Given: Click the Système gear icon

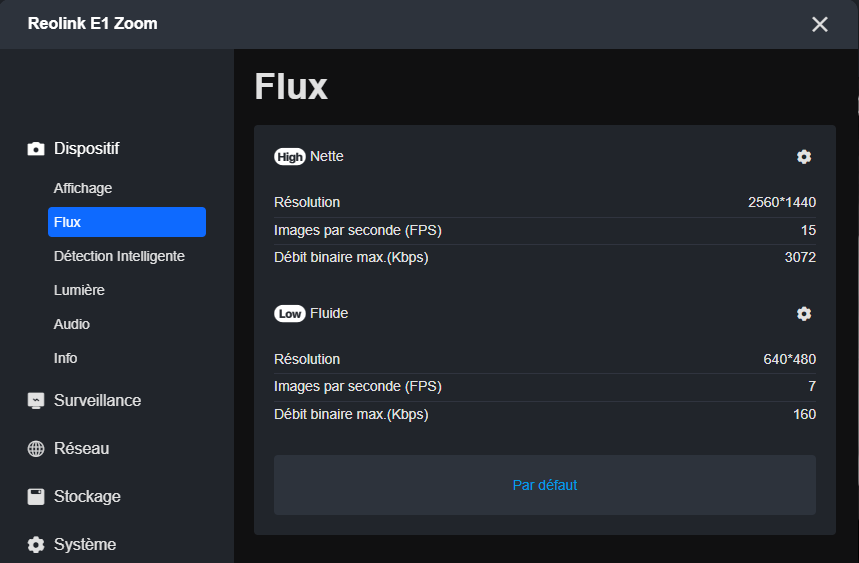Looking at the screenshot, I should (x=36, y=545).
